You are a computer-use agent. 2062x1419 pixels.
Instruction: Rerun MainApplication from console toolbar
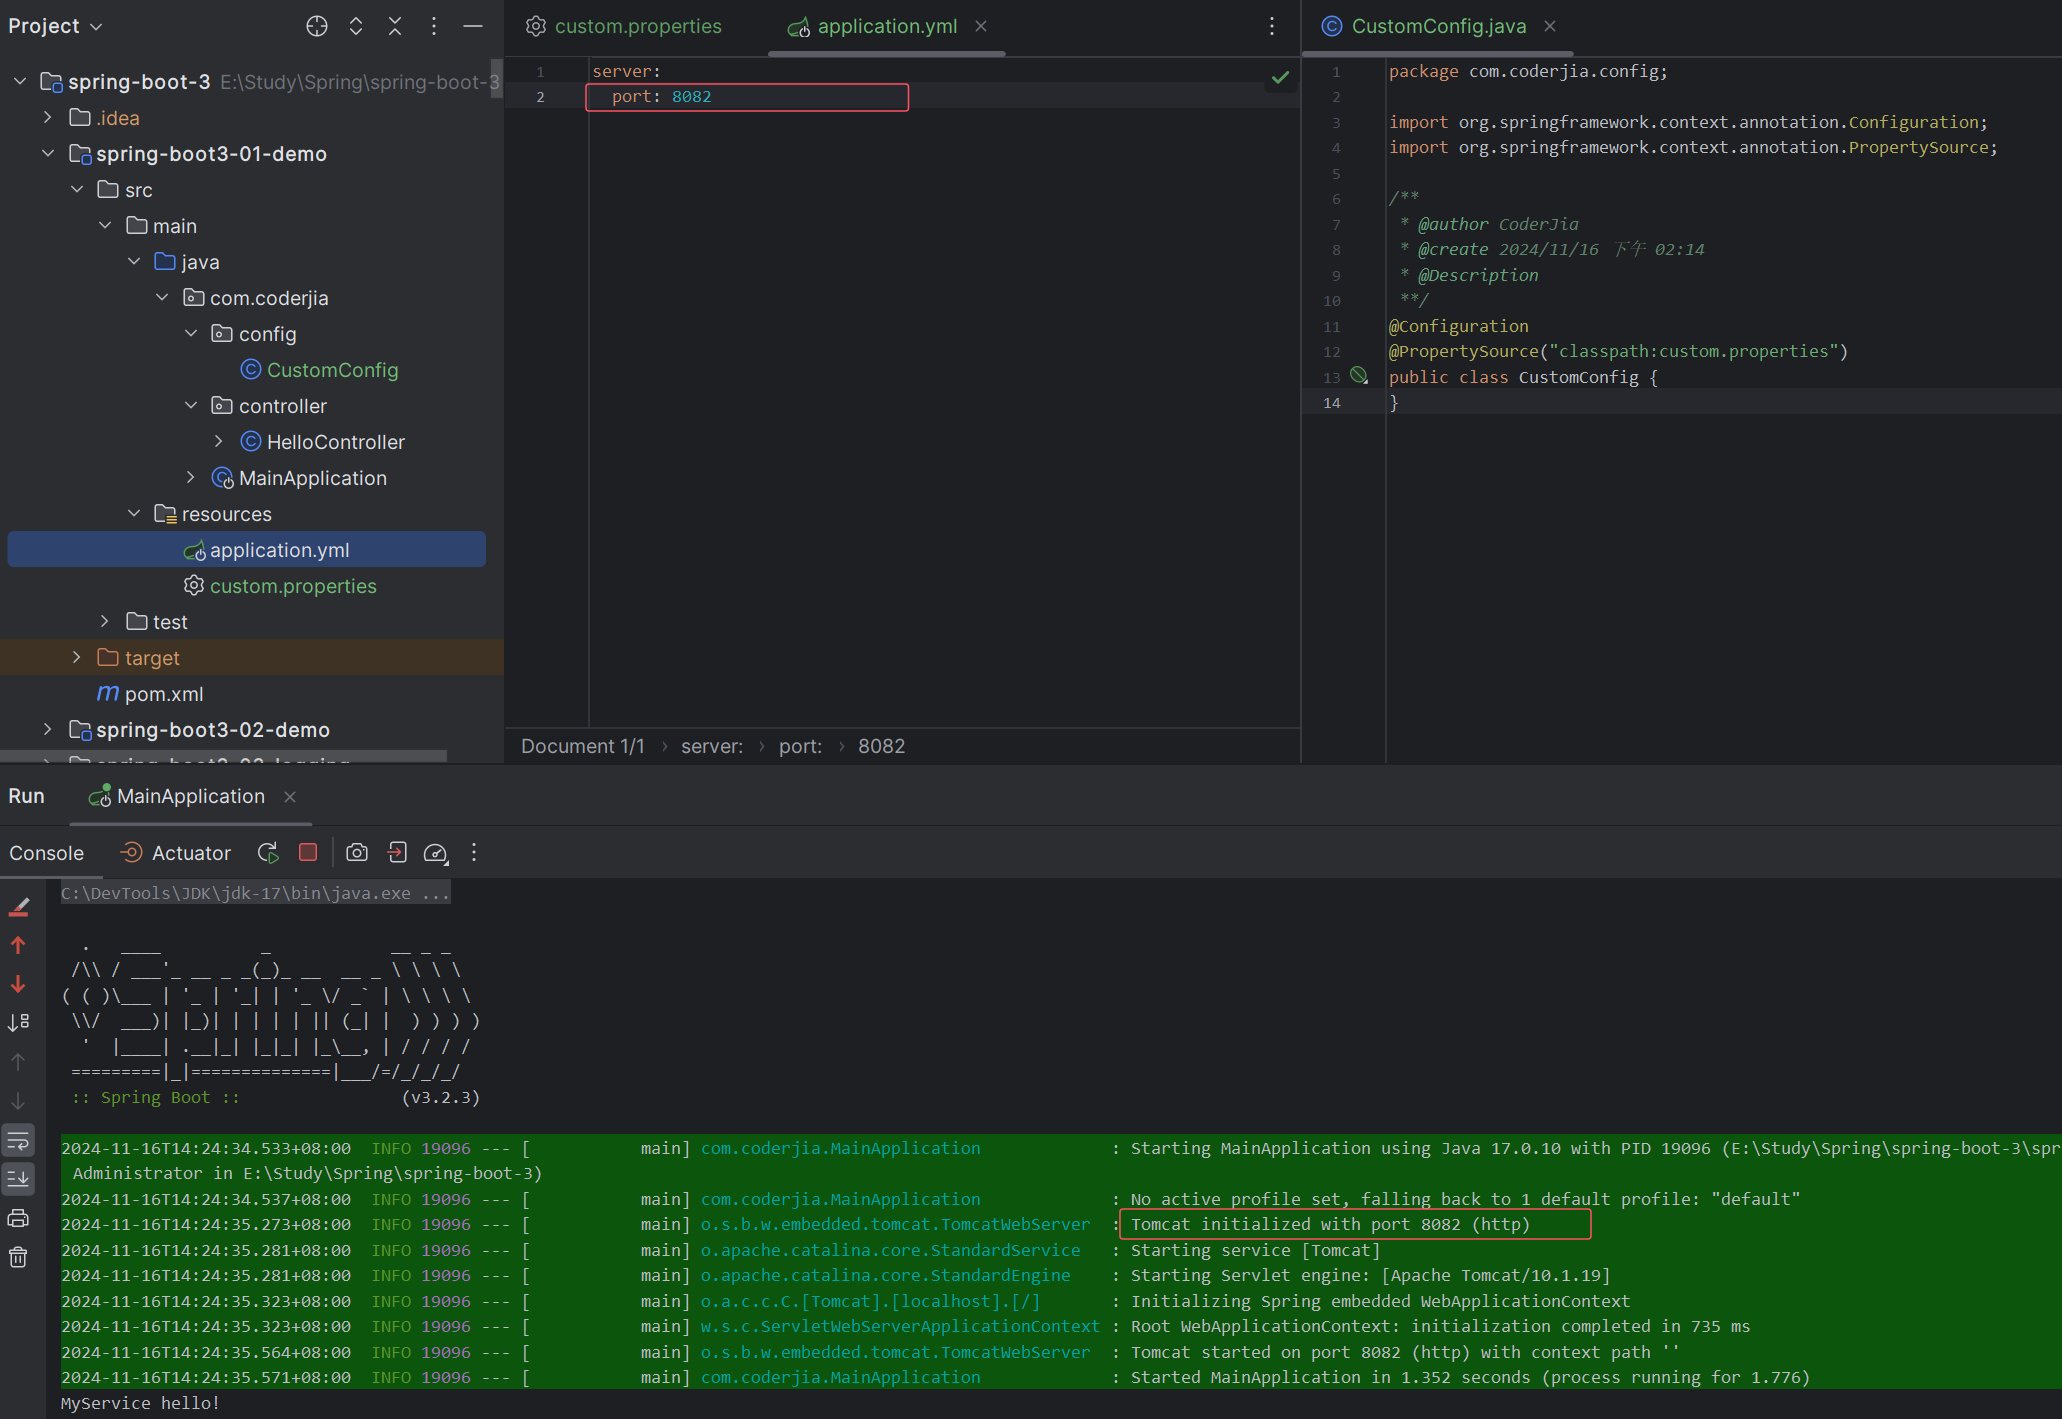(x=268, y=853)
